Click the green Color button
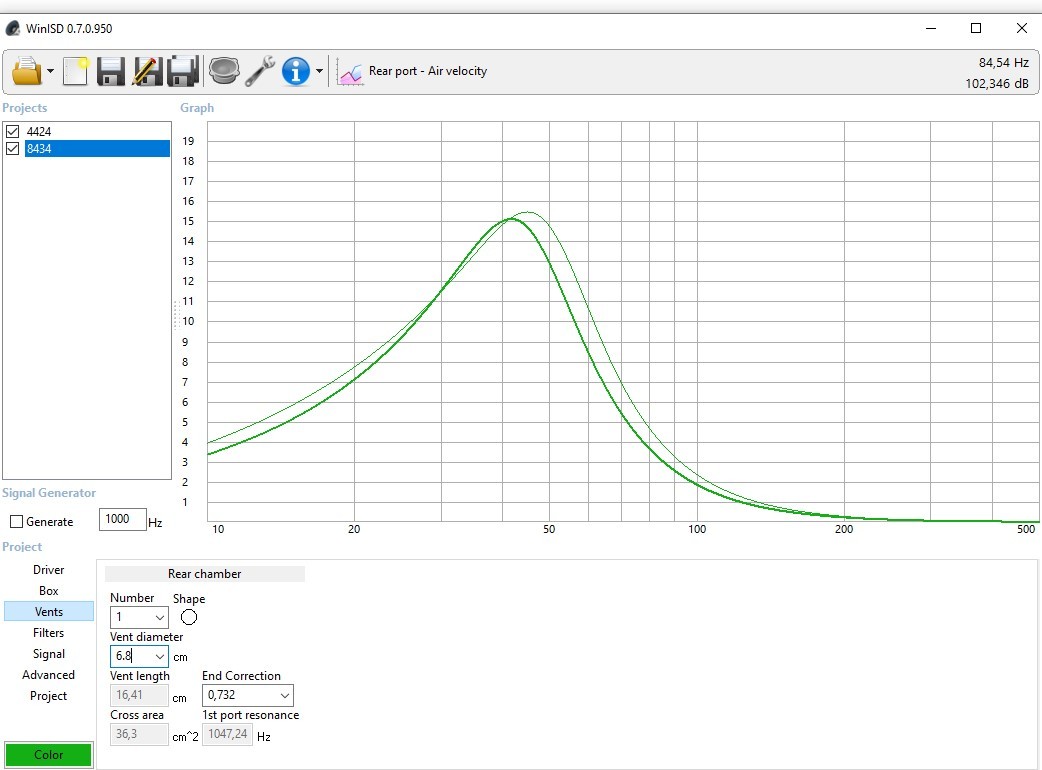This screenshot has width=1042, height=770. pos(49,755)
